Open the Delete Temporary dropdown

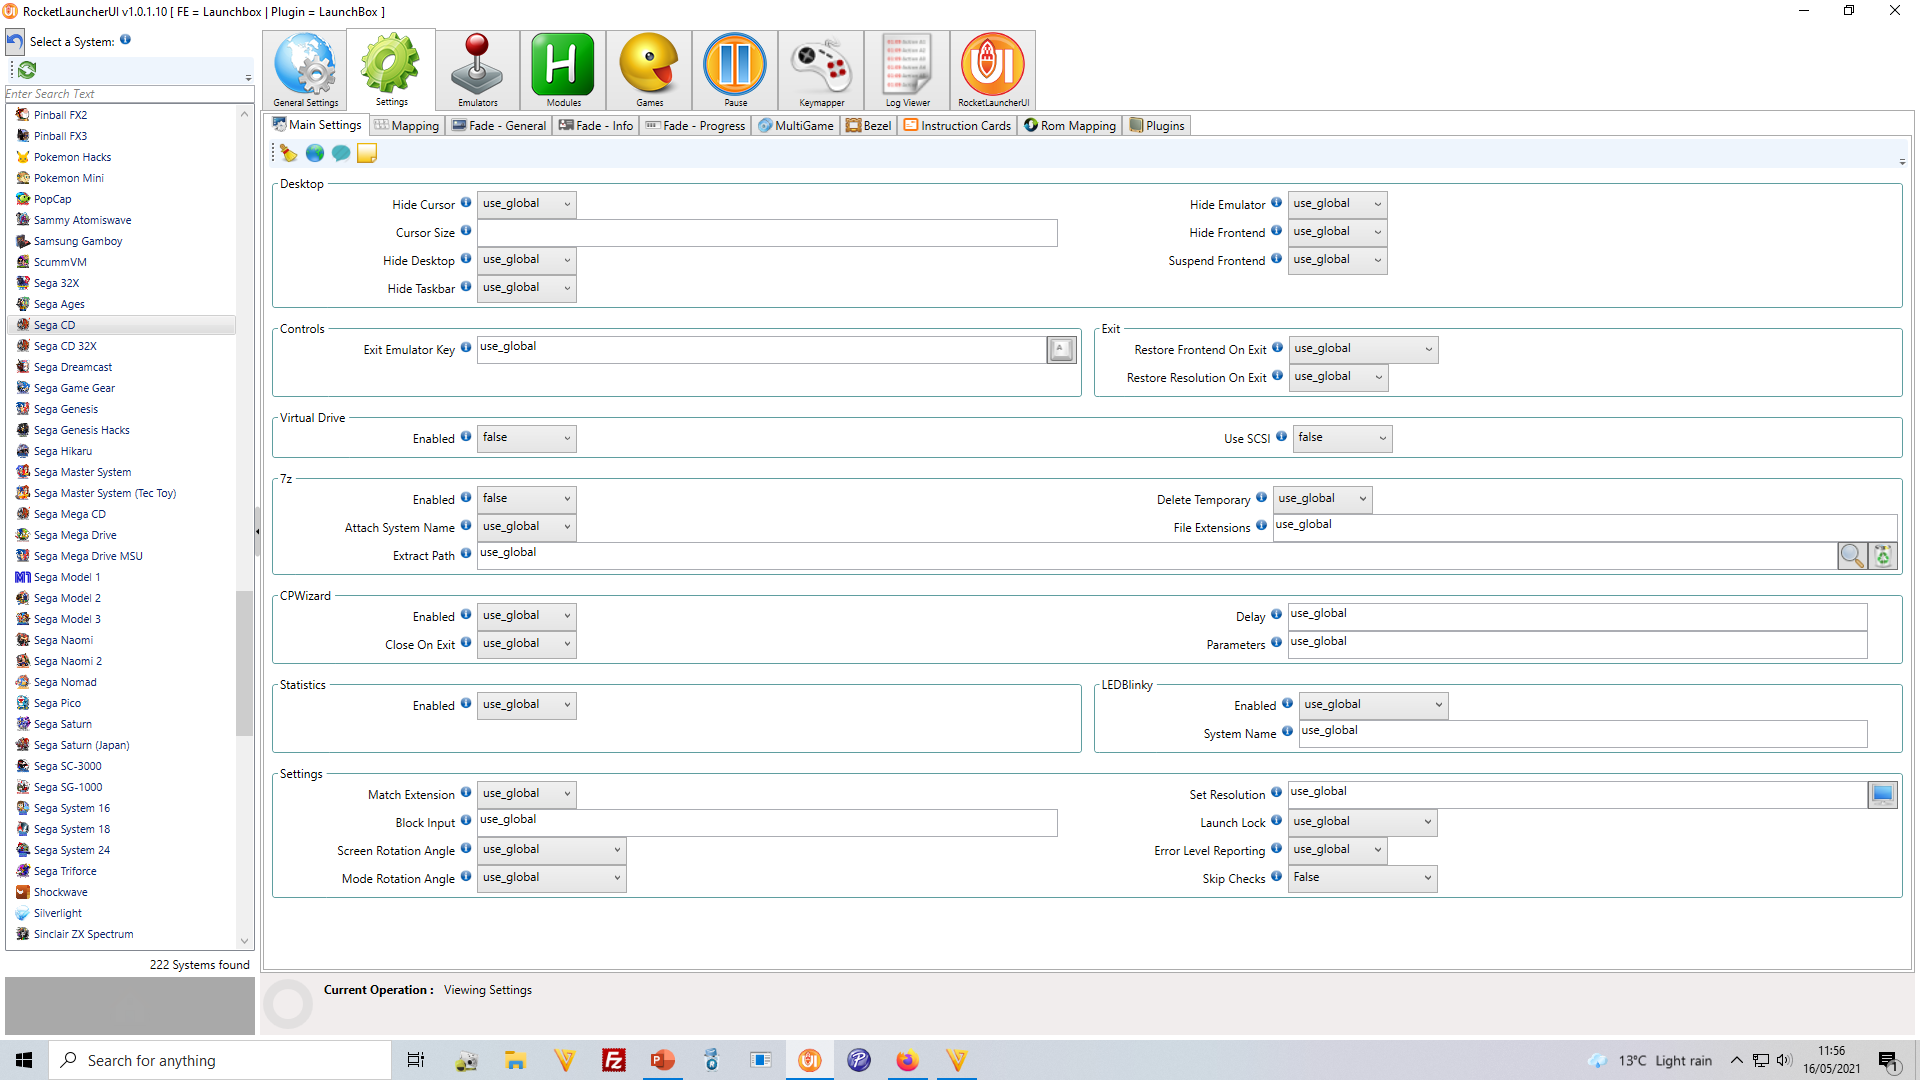click(x=1322, y=499)
